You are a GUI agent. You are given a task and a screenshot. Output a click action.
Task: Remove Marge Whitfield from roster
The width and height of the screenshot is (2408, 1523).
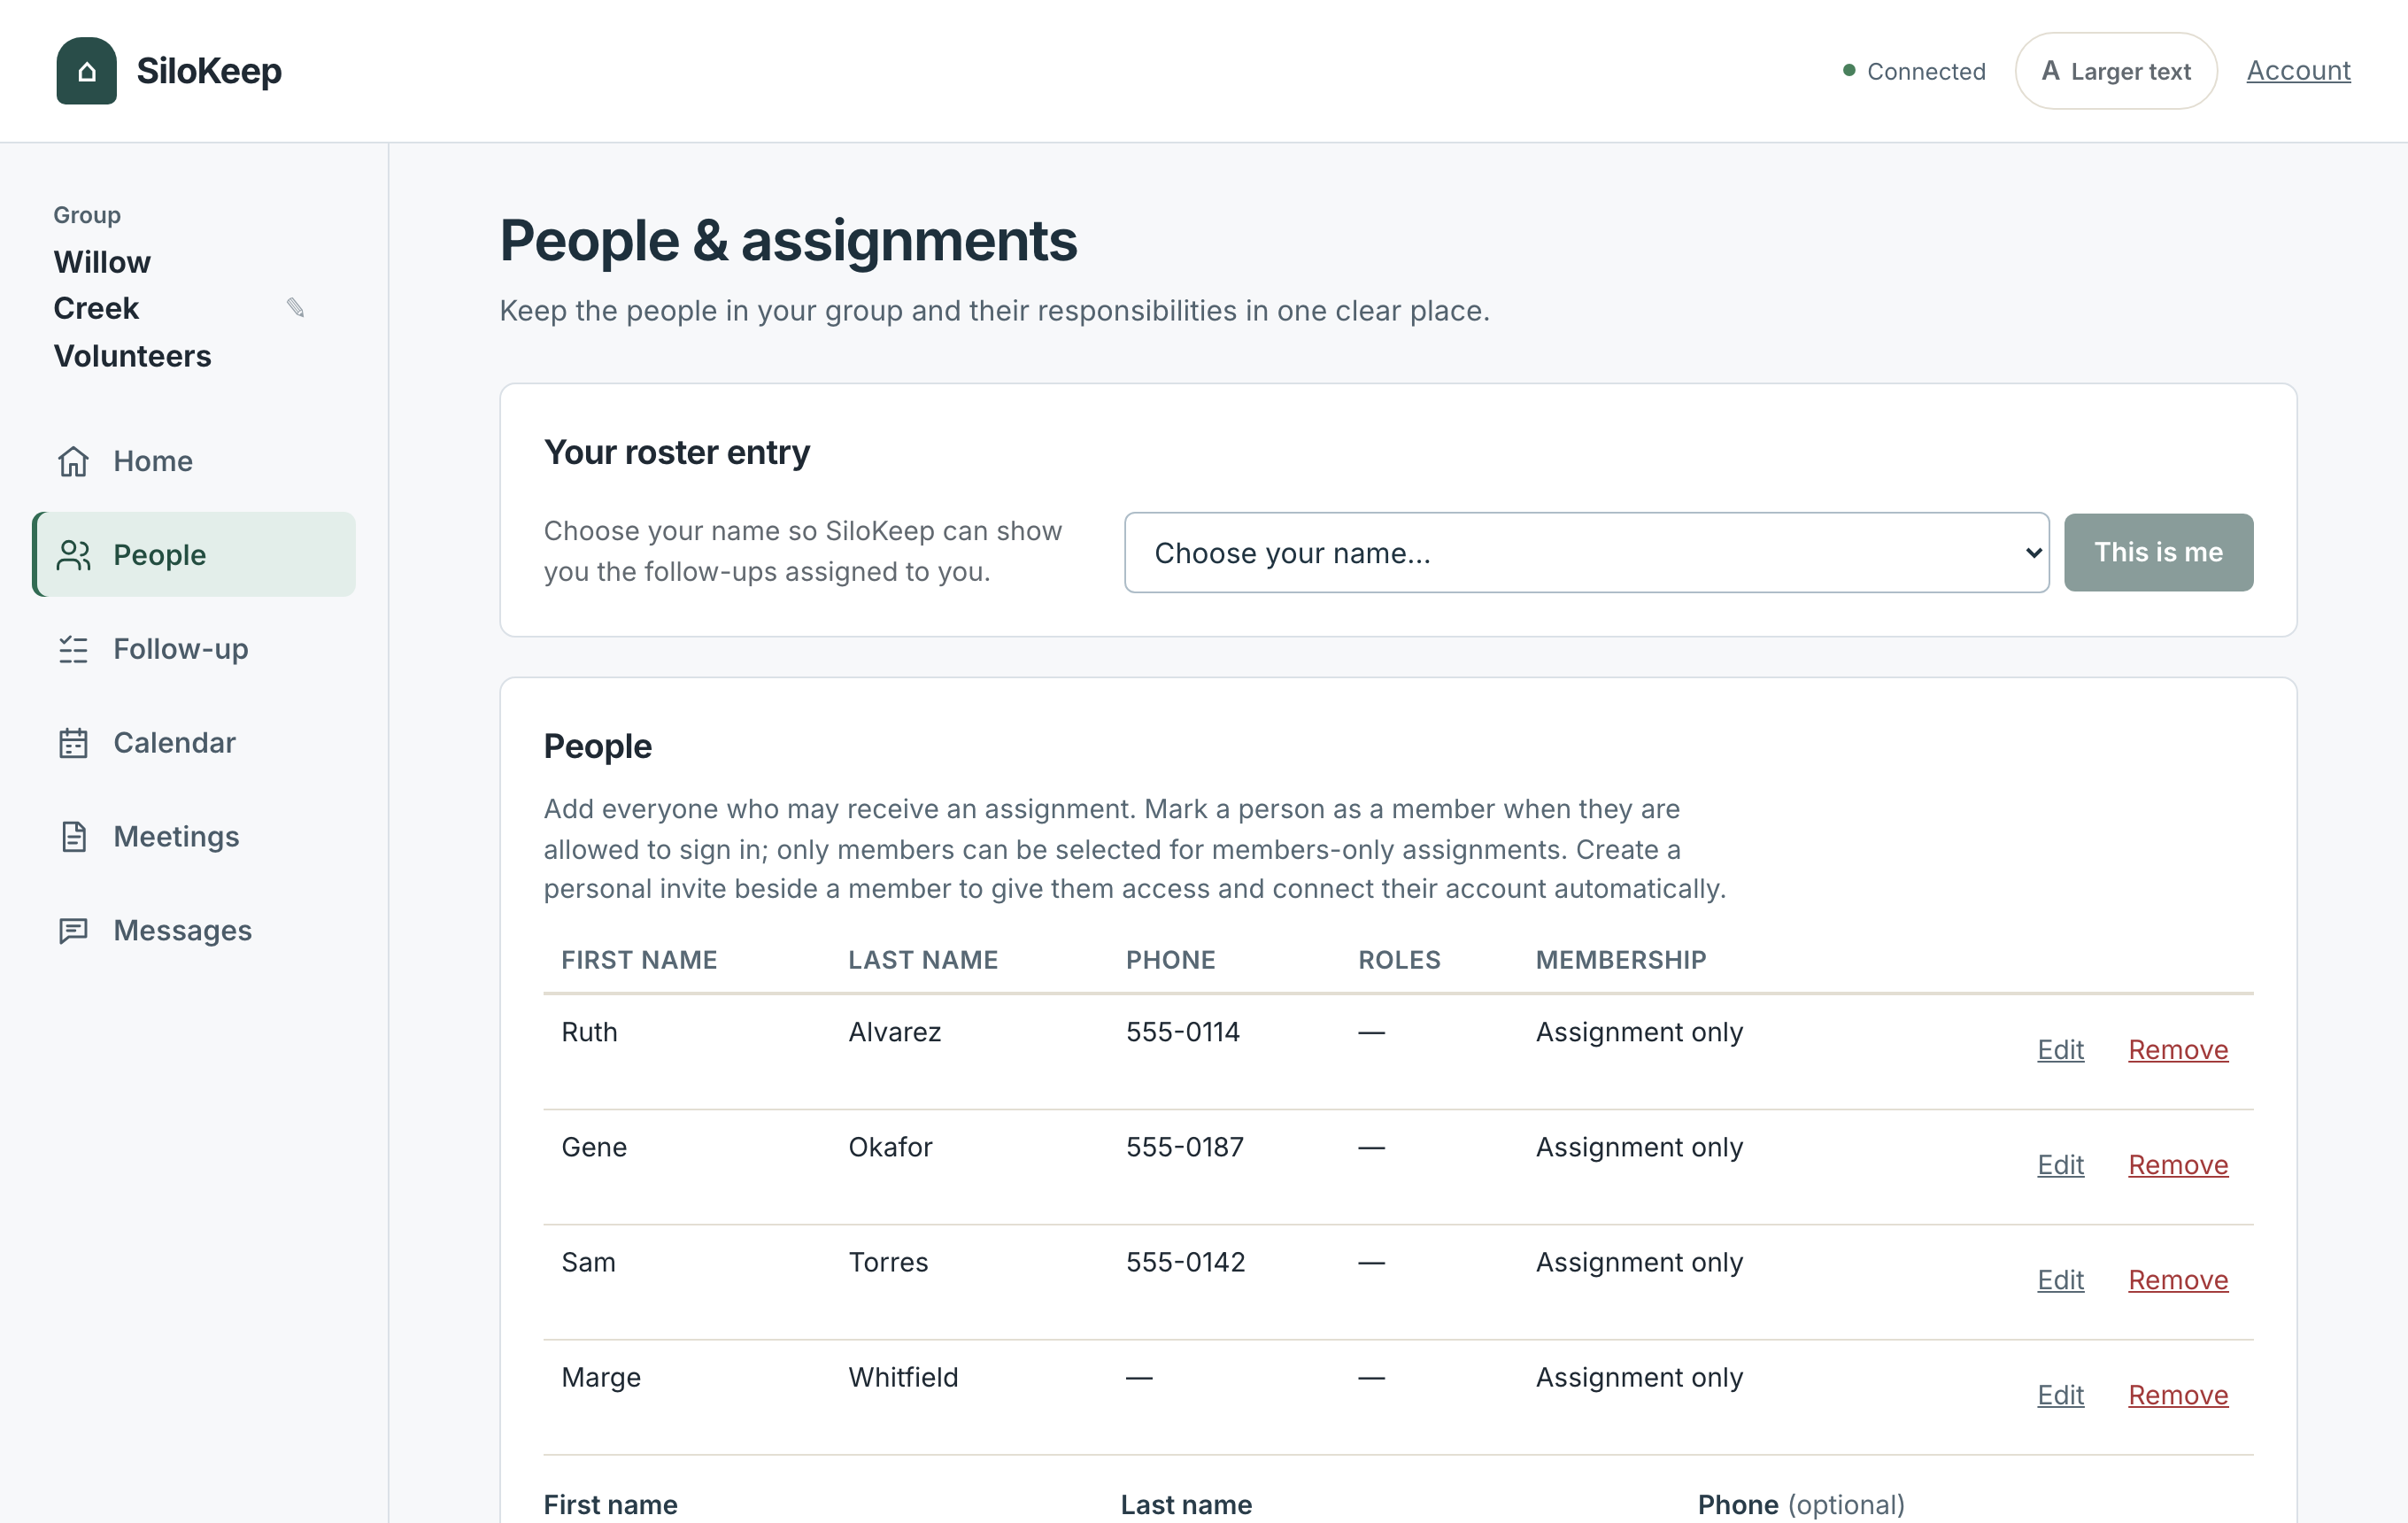(x=2178, y=1395)
